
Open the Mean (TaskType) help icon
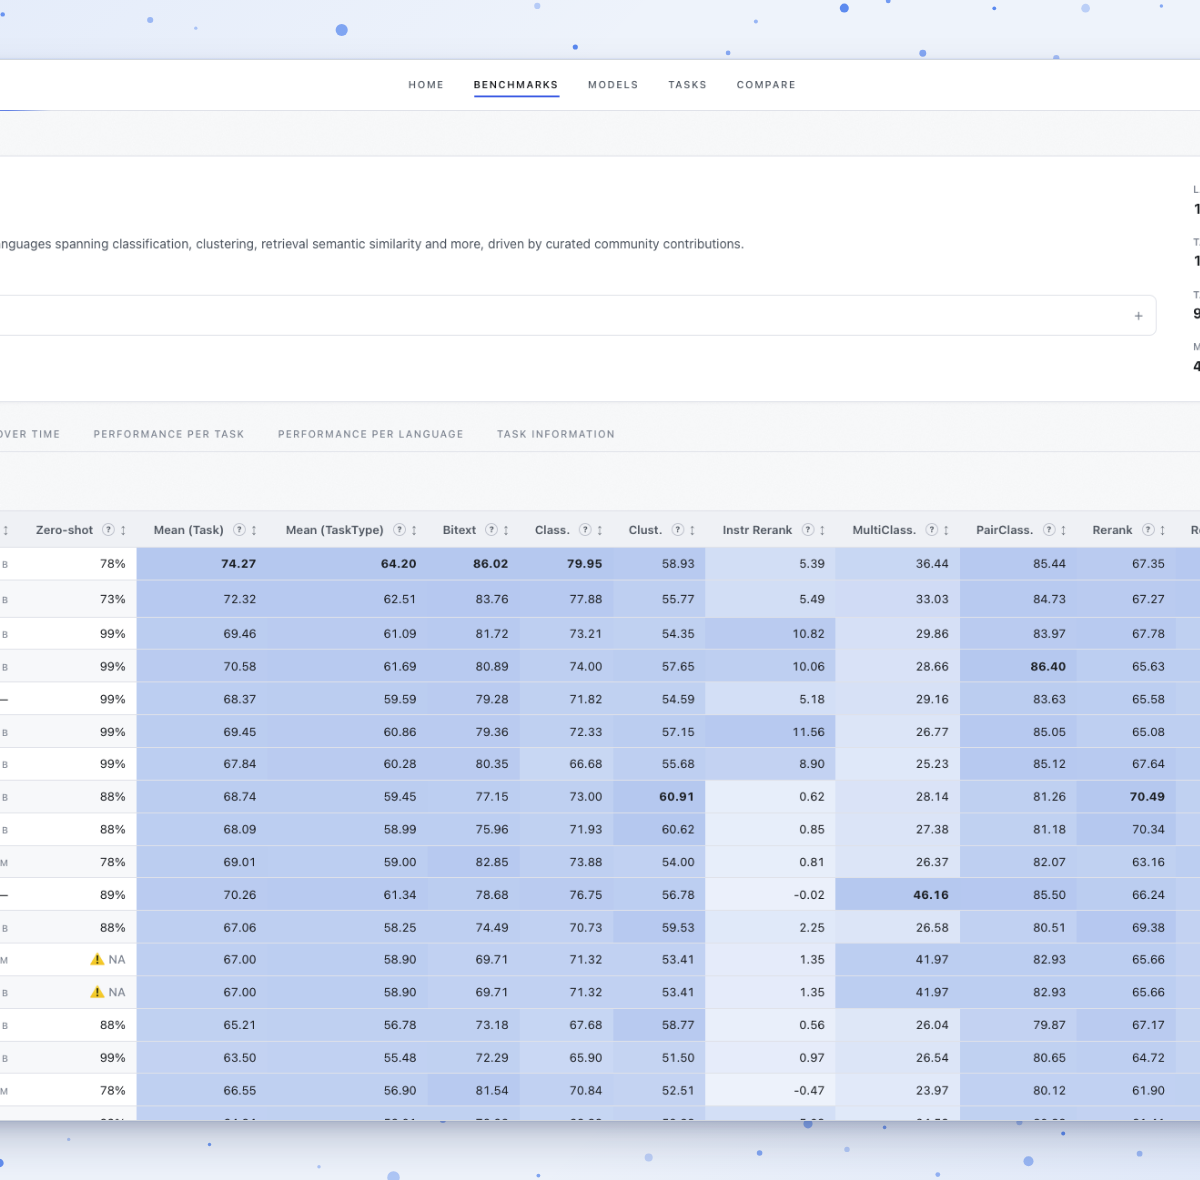(399, 530)
